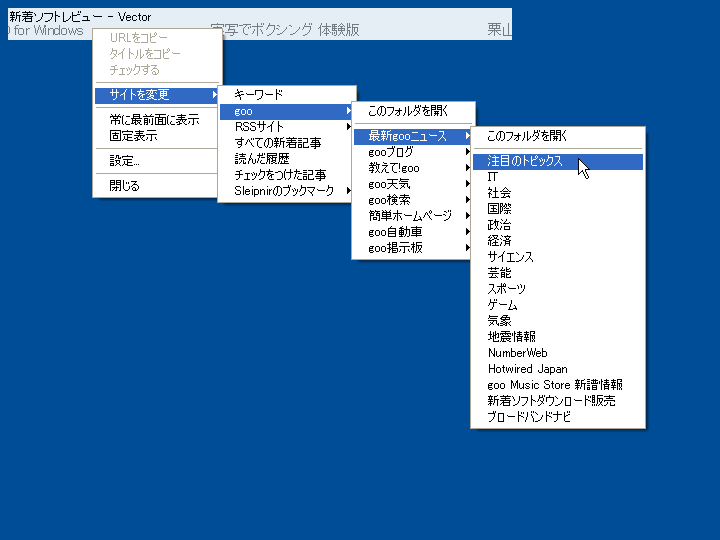Pick サイエンス from the news list
Image resolution: width=720 pixels, height=540 pixels.
[x=558, y=257]
